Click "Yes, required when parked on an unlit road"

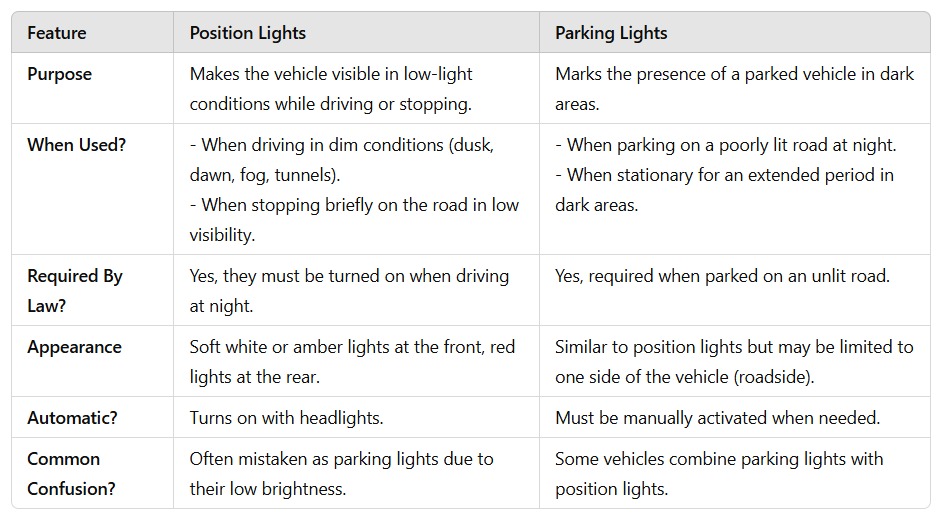click(x=722, y=276)
